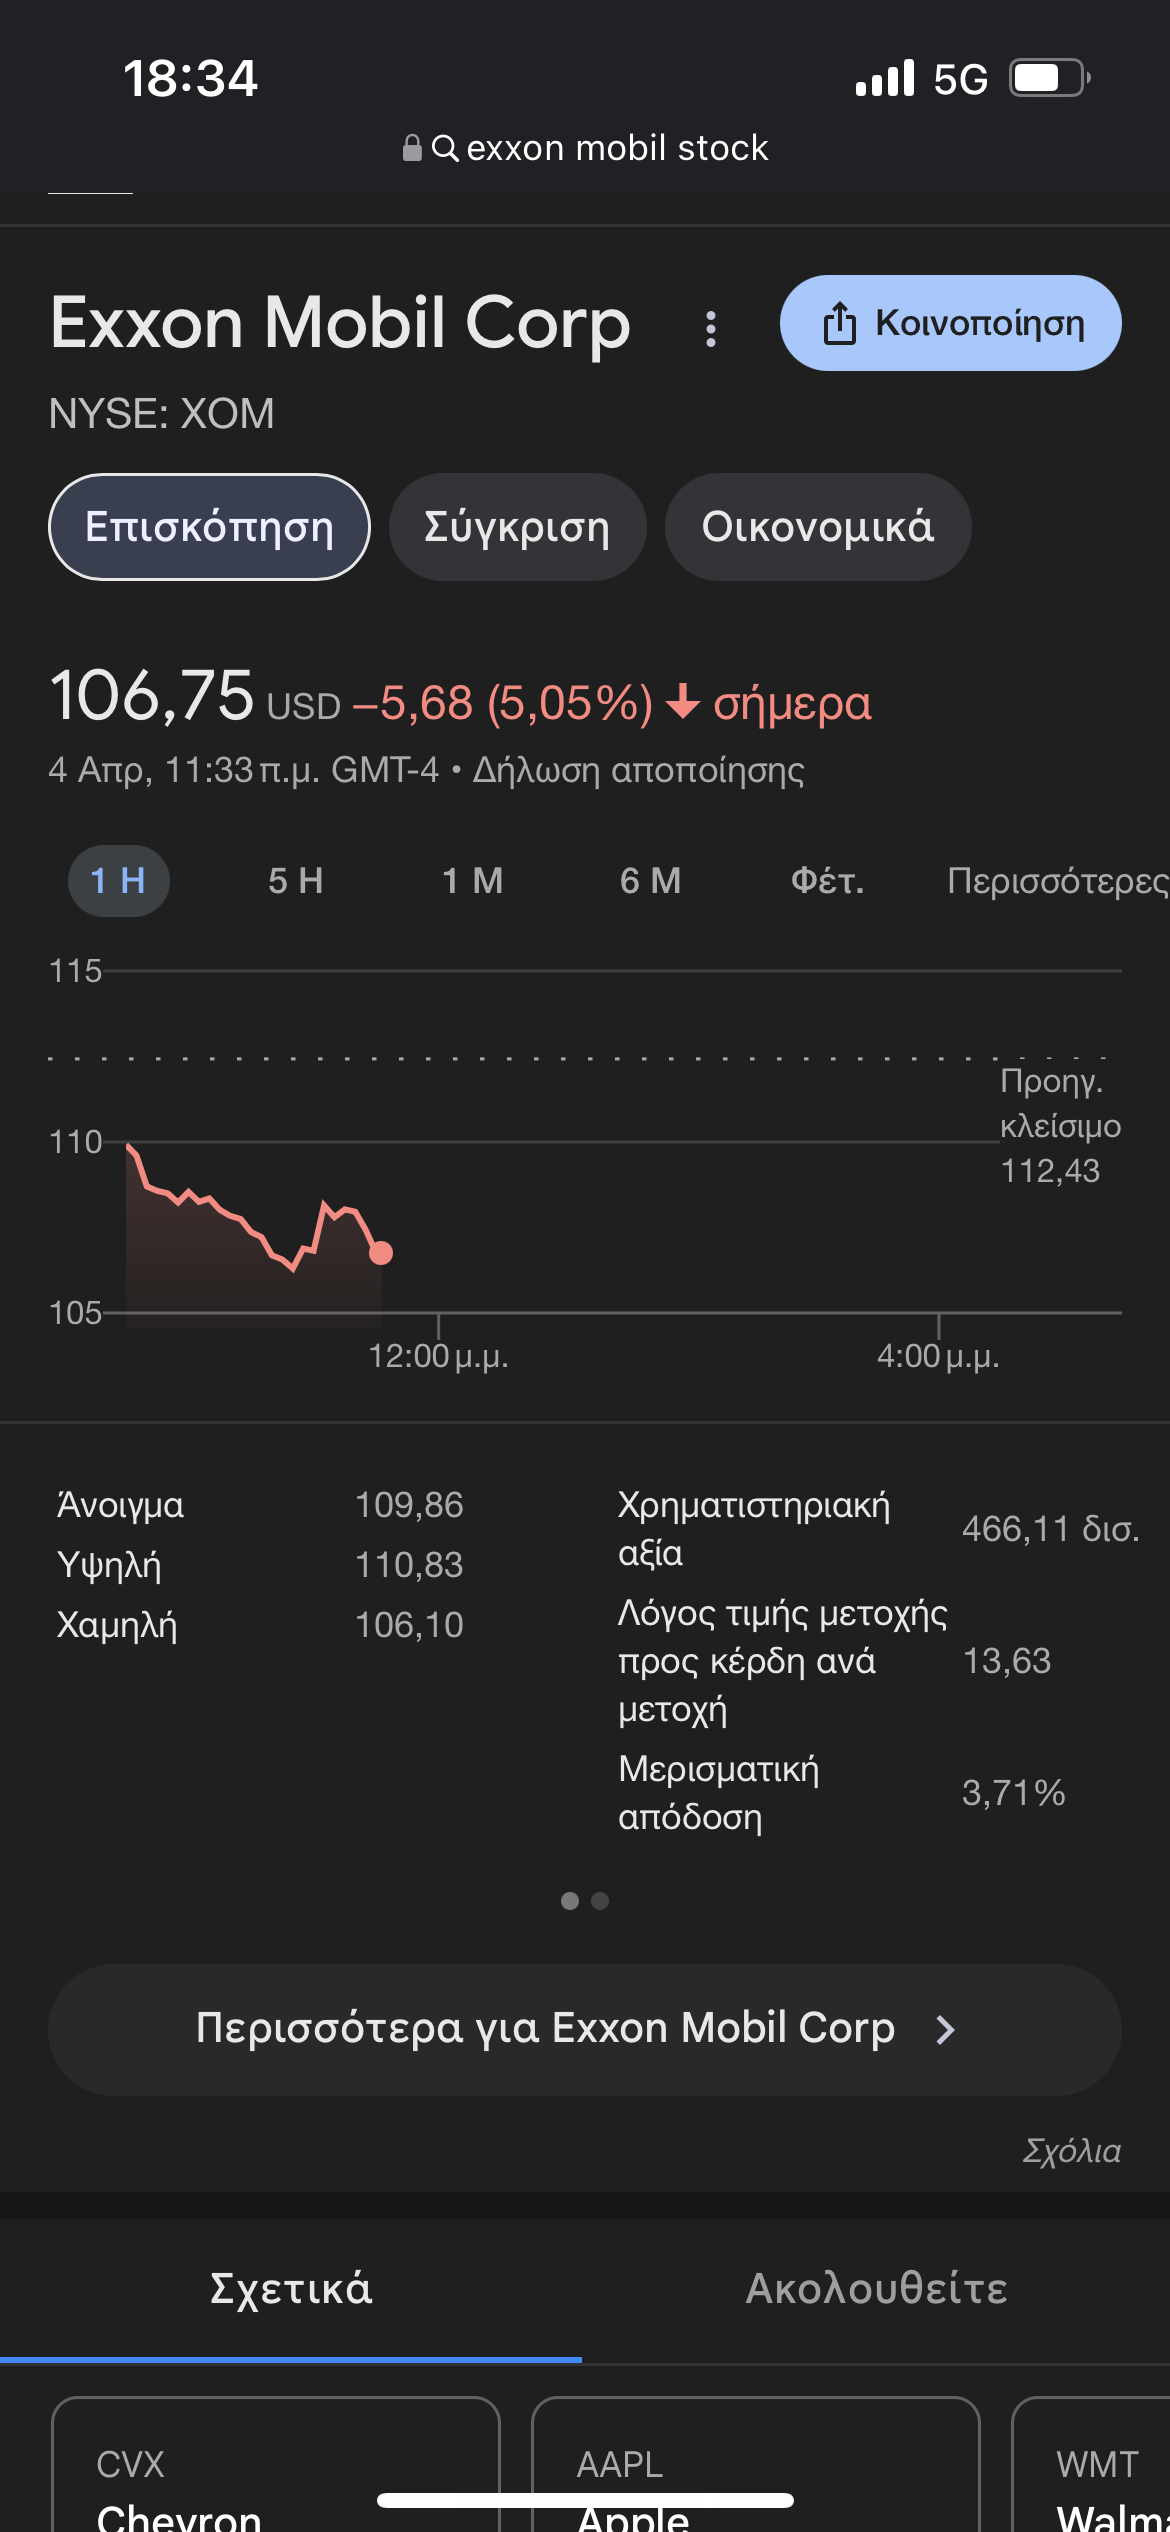1170x2532 pixels.
Task: Tap the cellular signal bars icon
Action: (885, 78)
